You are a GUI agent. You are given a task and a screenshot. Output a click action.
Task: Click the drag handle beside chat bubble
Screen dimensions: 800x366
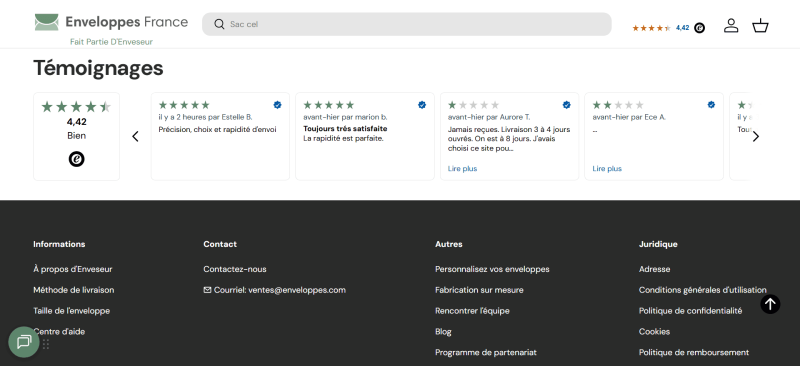(46, 344)
